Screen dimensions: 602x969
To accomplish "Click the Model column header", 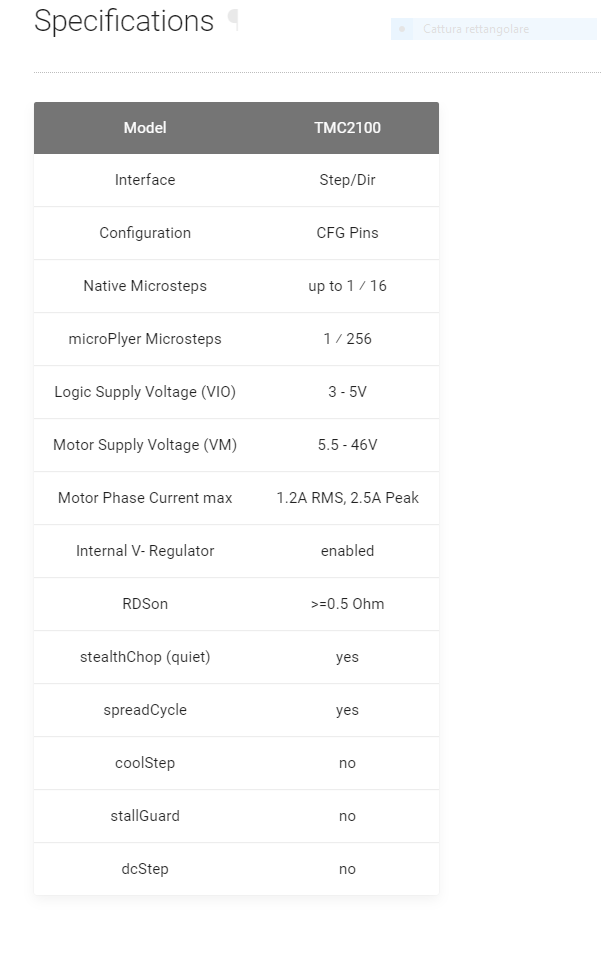I will point(145,128).
